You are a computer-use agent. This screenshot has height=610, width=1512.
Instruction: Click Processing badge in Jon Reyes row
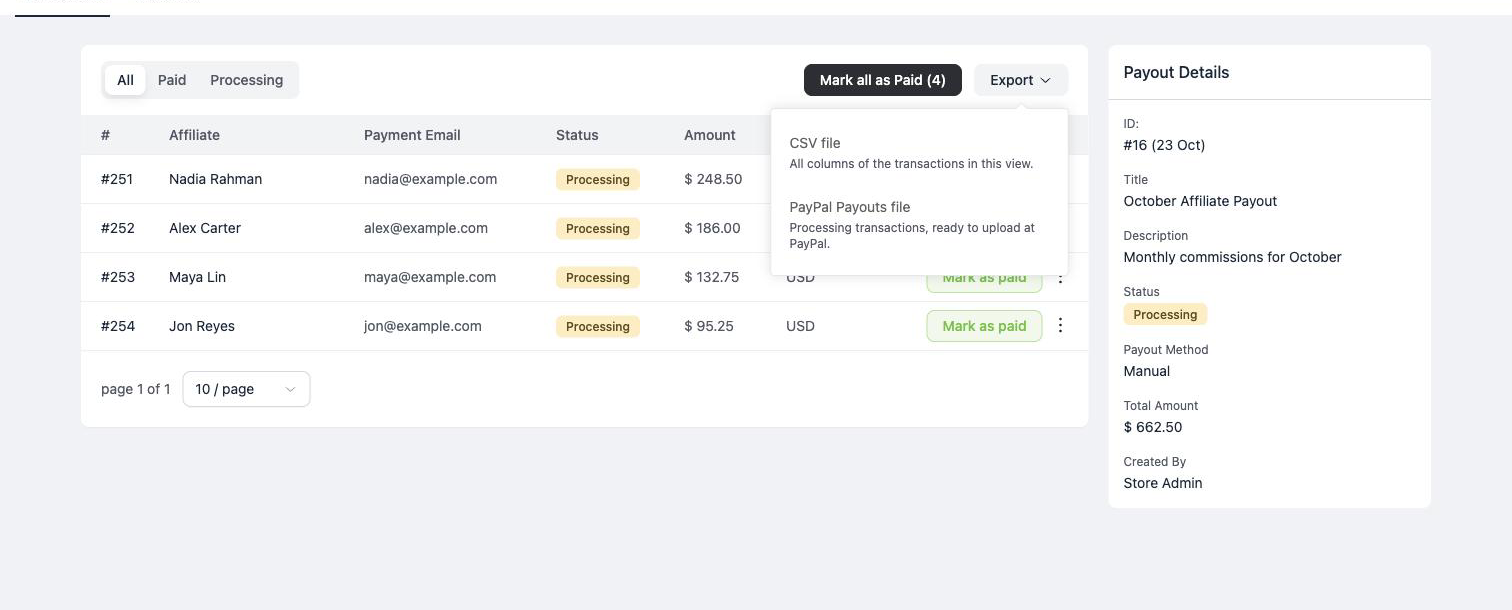point(597,327)
